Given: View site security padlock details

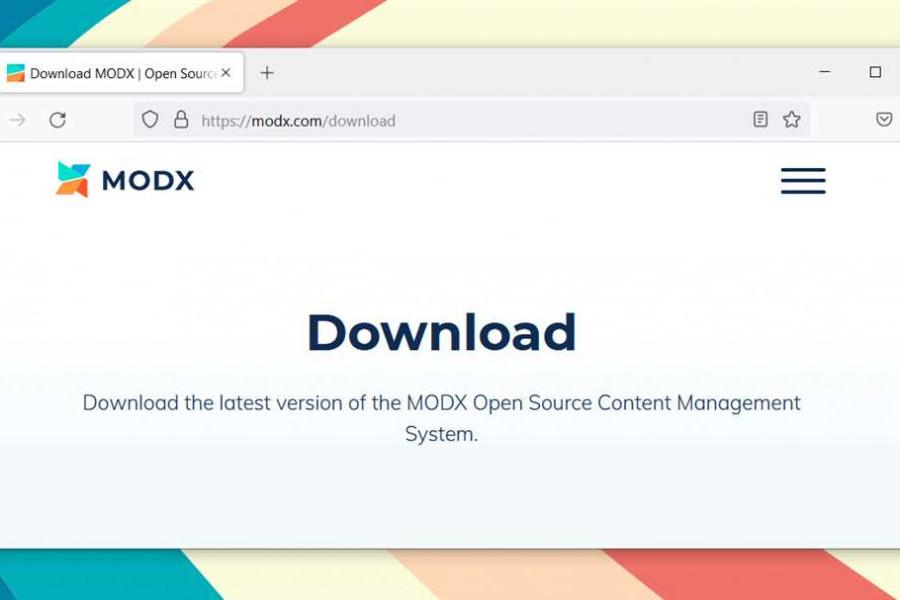Looking at the screenshot, I should pos(181,119).
